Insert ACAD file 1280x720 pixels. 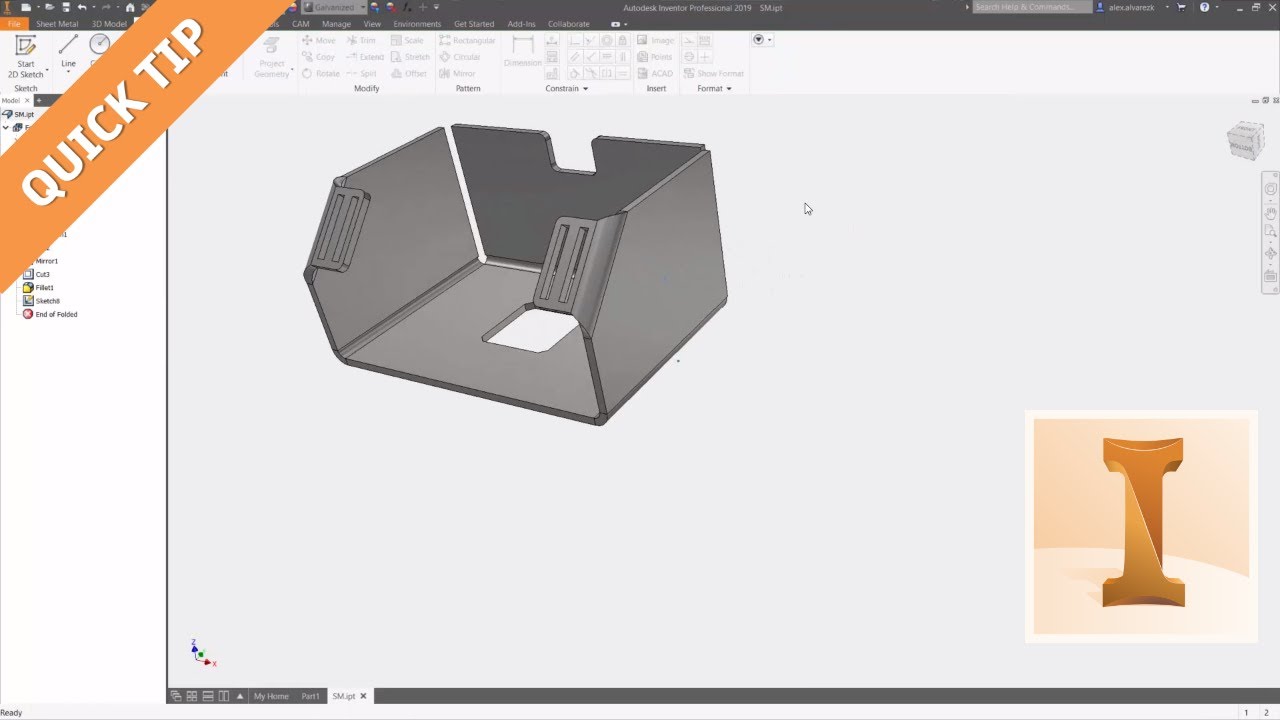[x=655, y=74]
